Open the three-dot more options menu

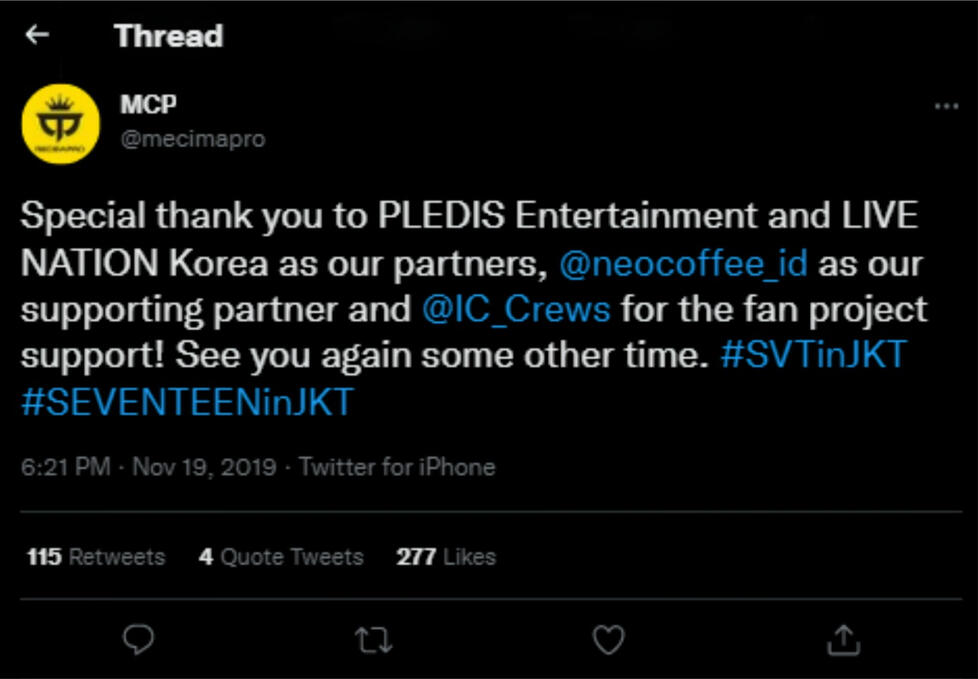pos(945,106)
